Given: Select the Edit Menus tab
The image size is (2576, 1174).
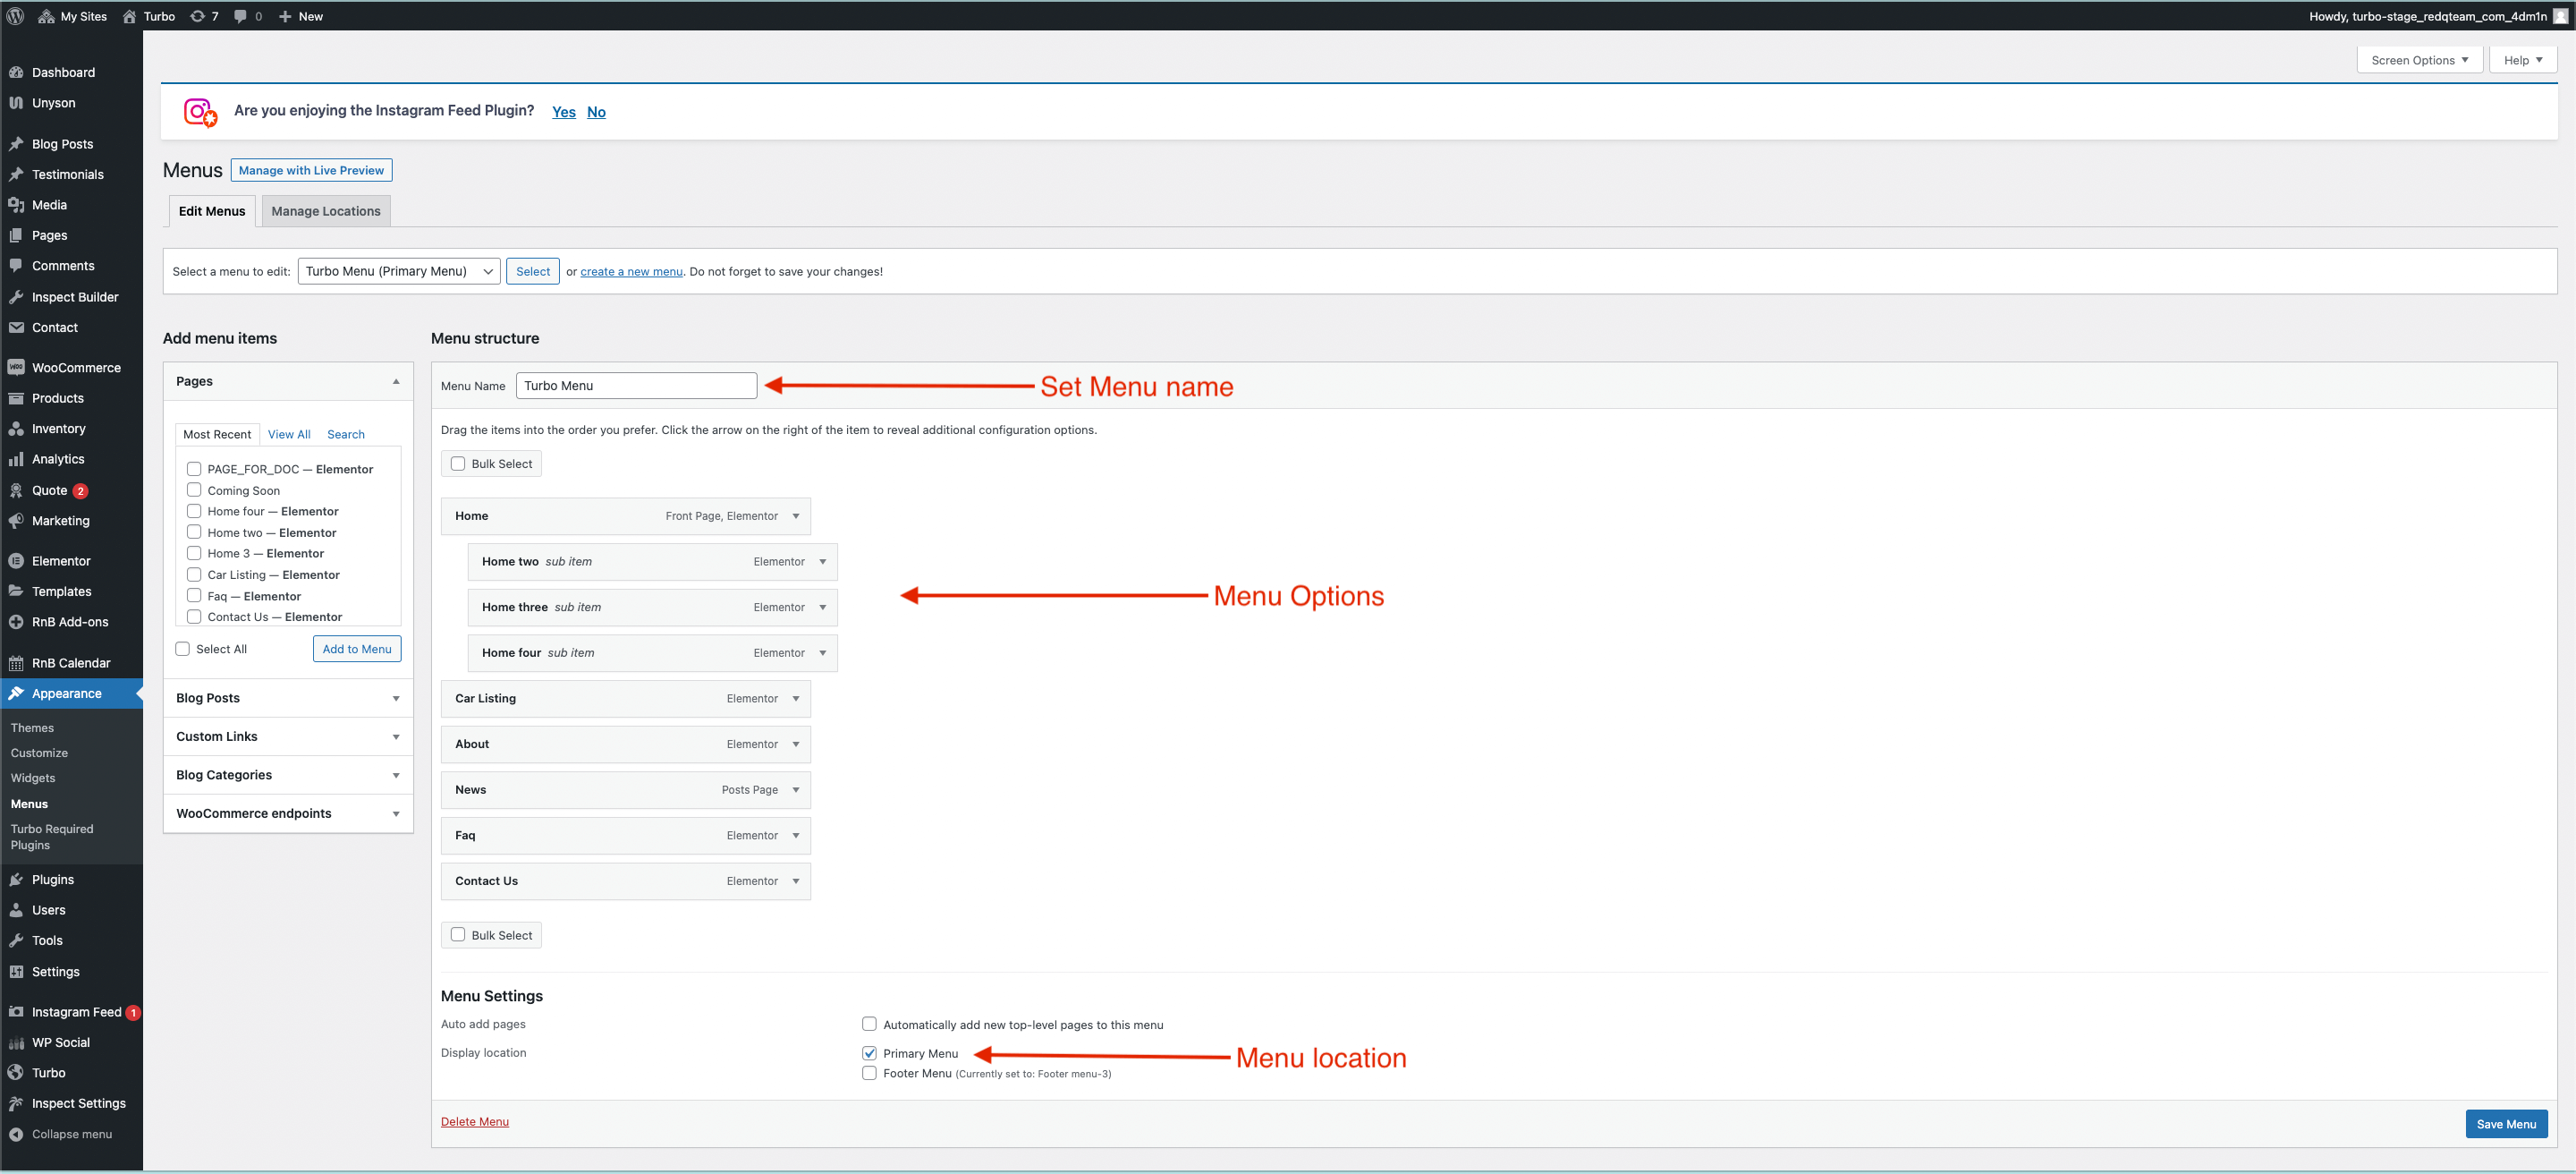Looking at the screenshot, I should pyautogui.click(x=210, y=210).
